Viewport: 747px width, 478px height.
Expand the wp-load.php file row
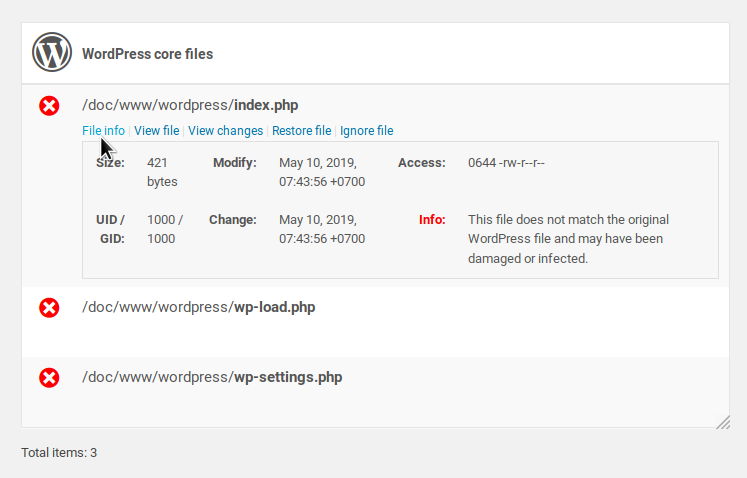(199, 307)
